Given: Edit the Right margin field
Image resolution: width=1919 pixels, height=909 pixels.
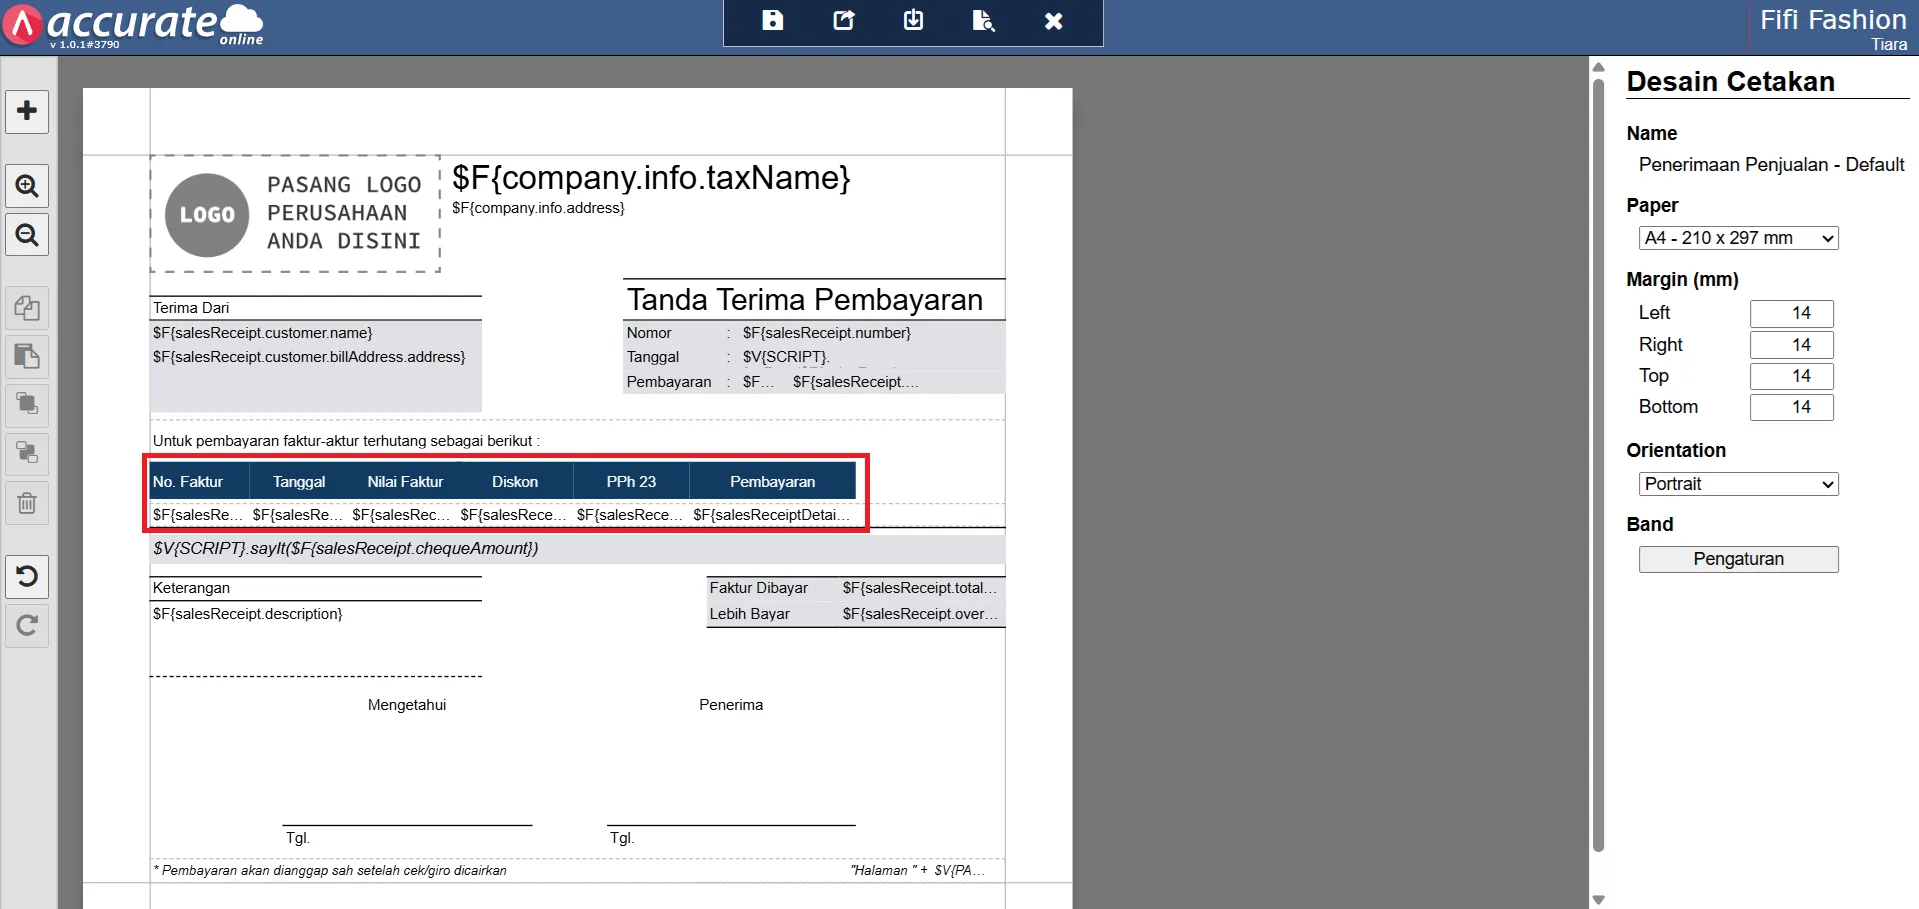Looking at the screenshot, I should point(1791,345).
